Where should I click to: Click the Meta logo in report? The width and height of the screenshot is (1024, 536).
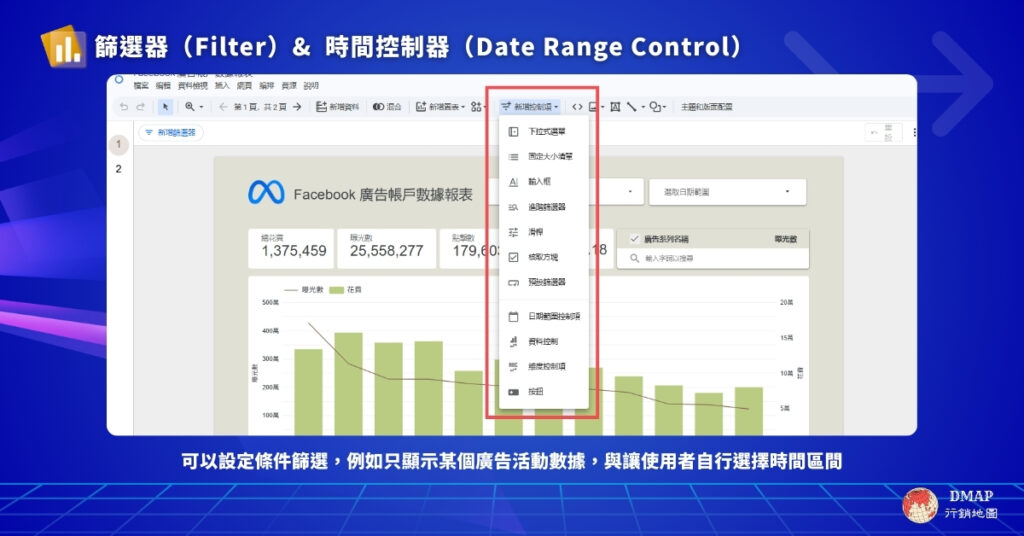click(x=266, y=193)
